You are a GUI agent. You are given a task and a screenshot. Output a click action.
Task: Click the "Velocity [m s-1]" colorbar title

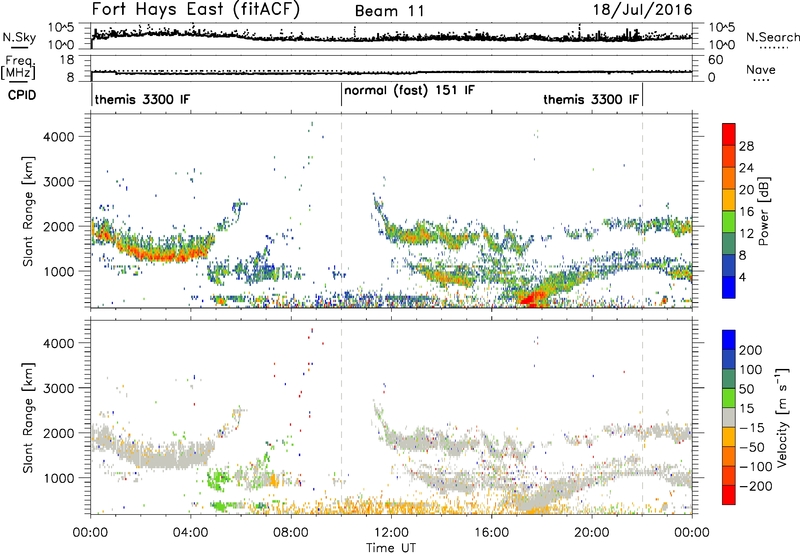click(782, 416)
